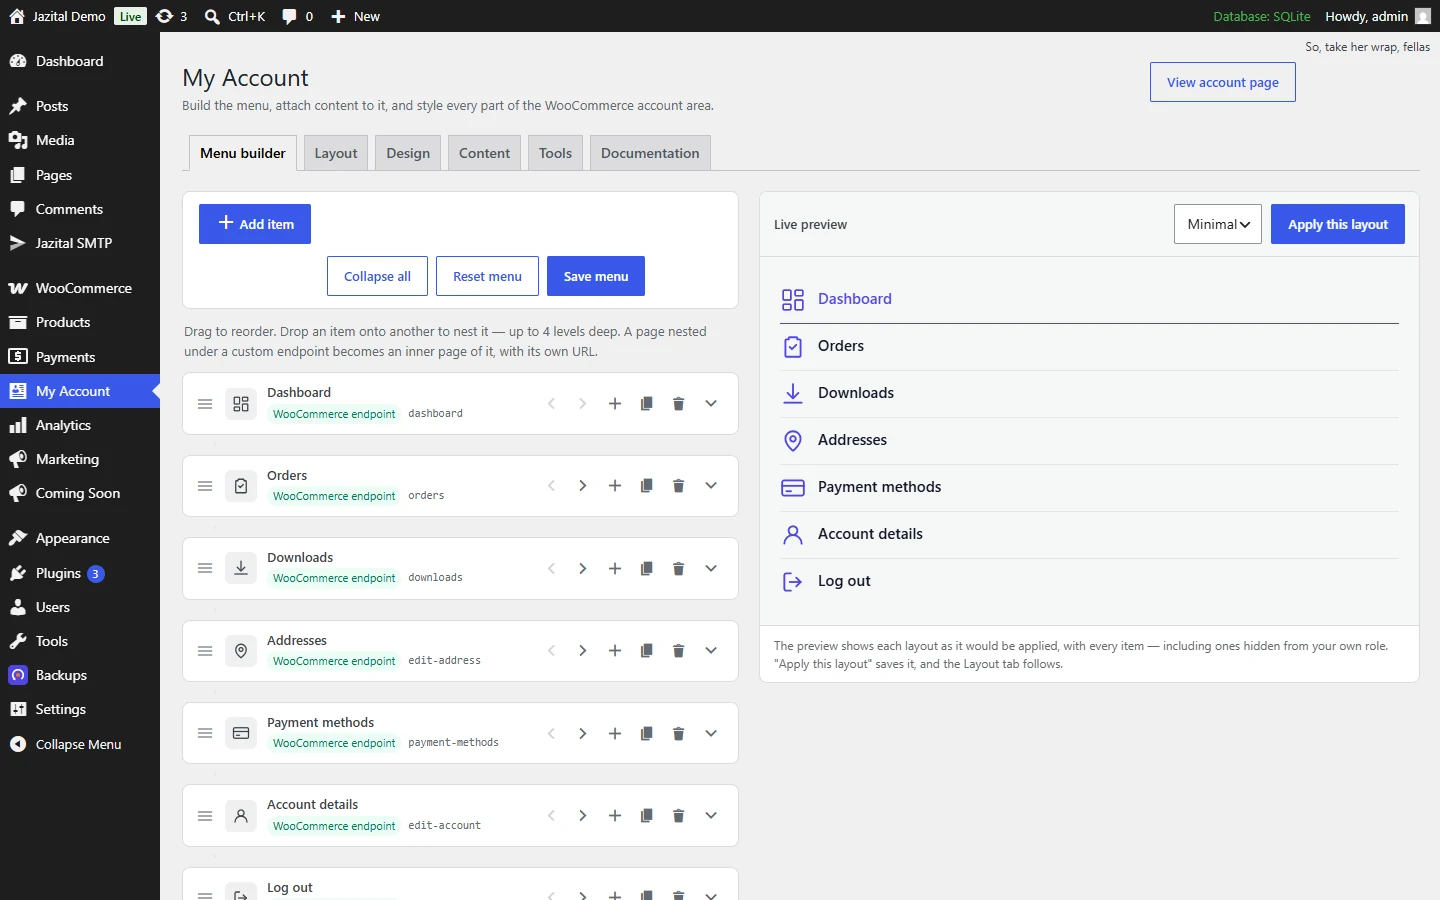Indent the Account details item right

[582, 816]
